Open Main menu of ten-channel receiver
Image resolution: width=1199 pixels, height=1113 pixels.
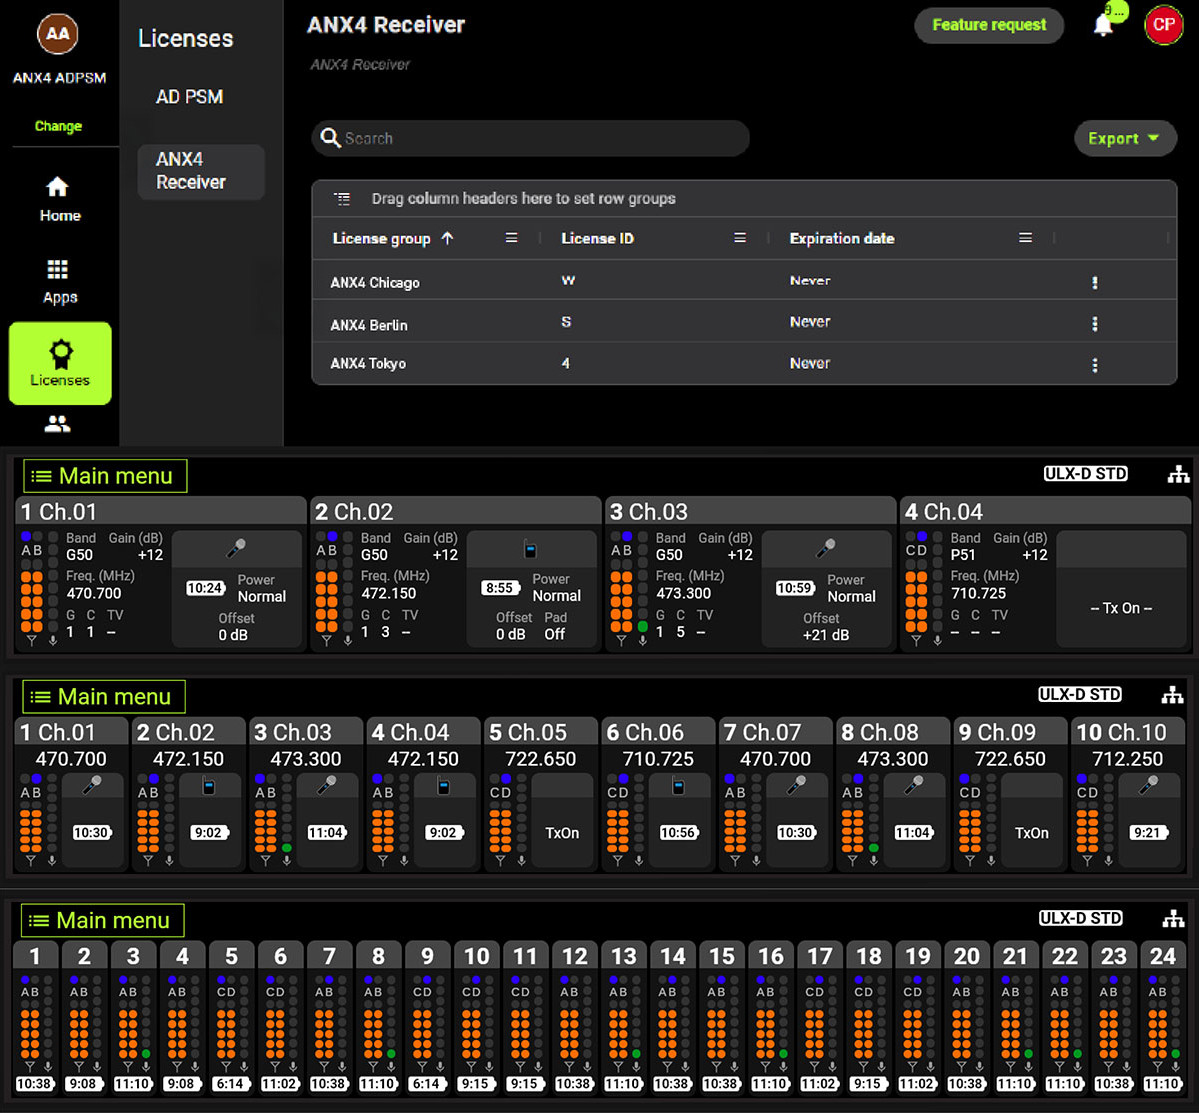tap(104, 696)
